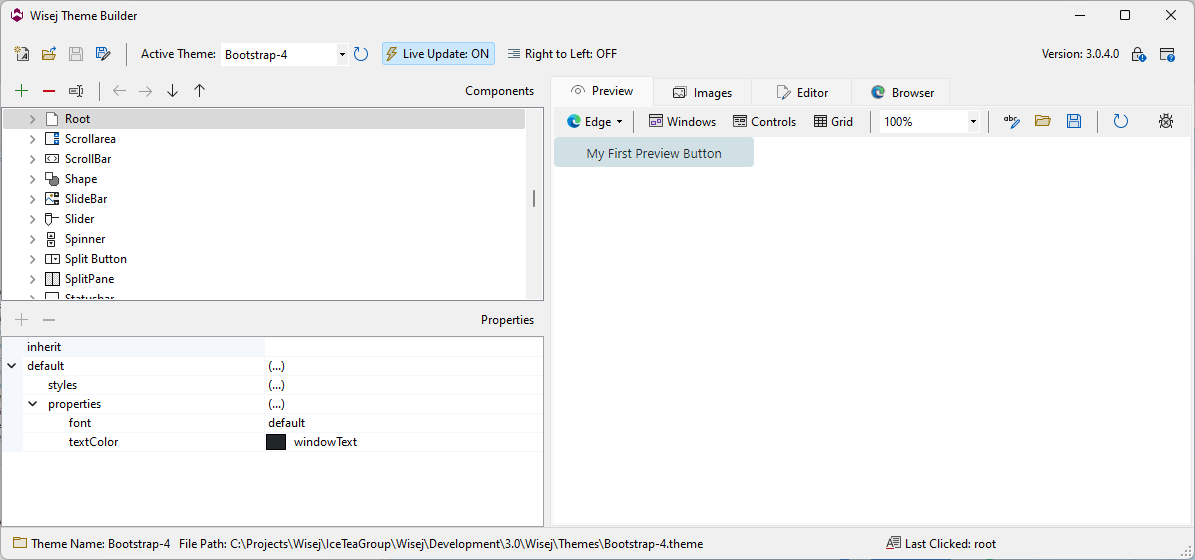Click the rename component icon
The width and height of the screenshot is (1195, 560).
(75, 91)
